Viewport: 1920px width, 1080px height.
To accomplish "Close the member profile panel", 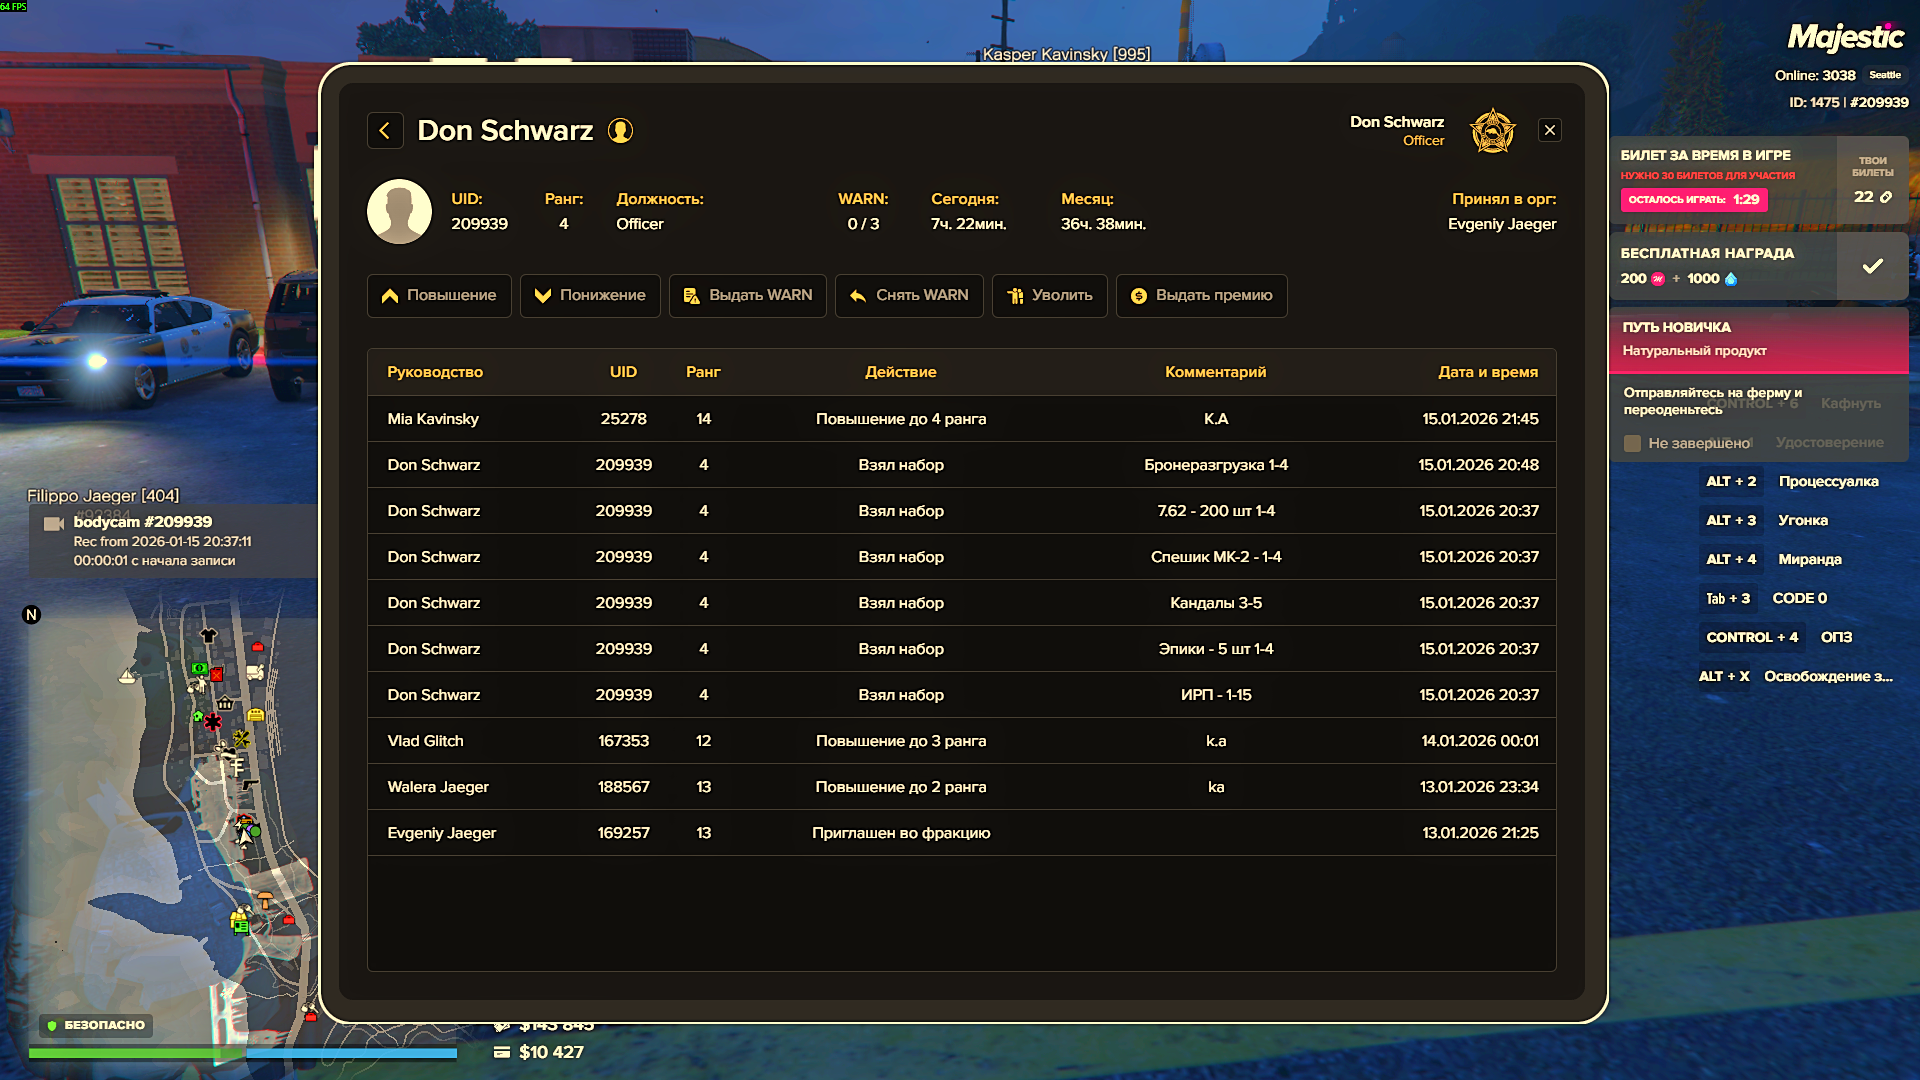I will [1549, 130].
